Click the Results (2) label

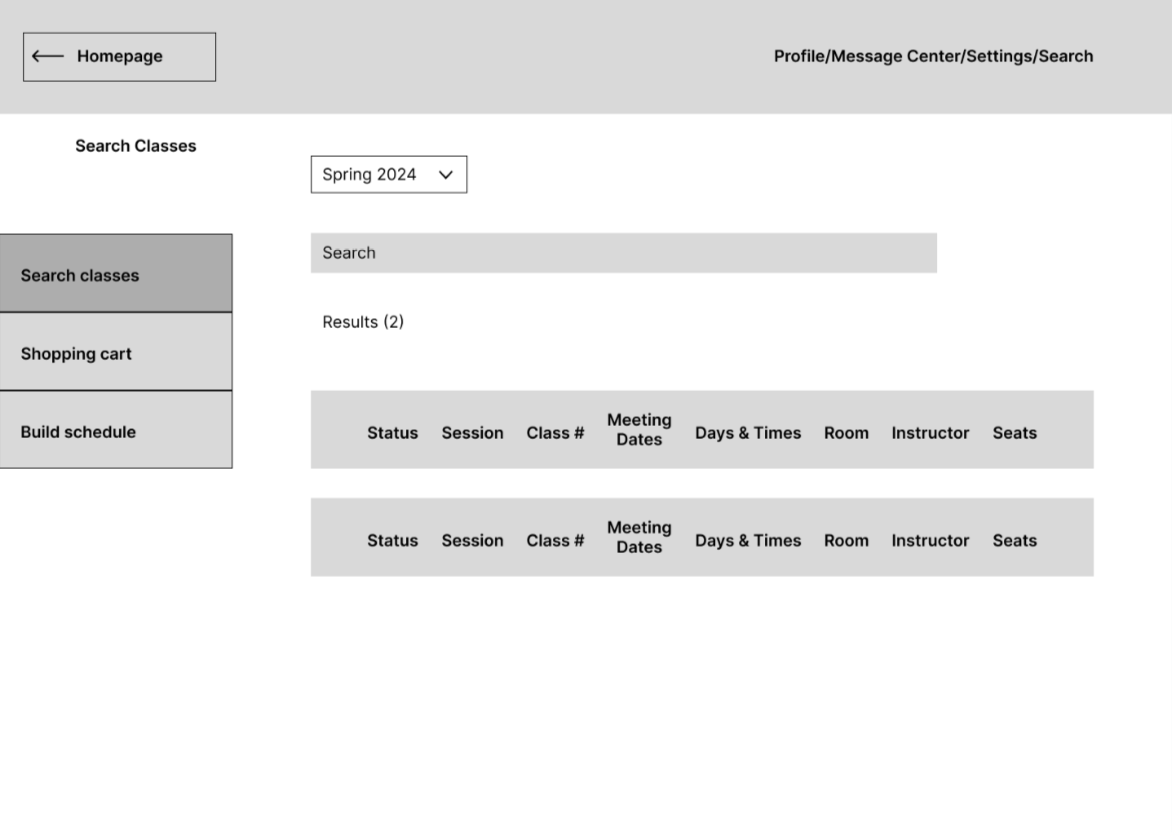point(363,322)
